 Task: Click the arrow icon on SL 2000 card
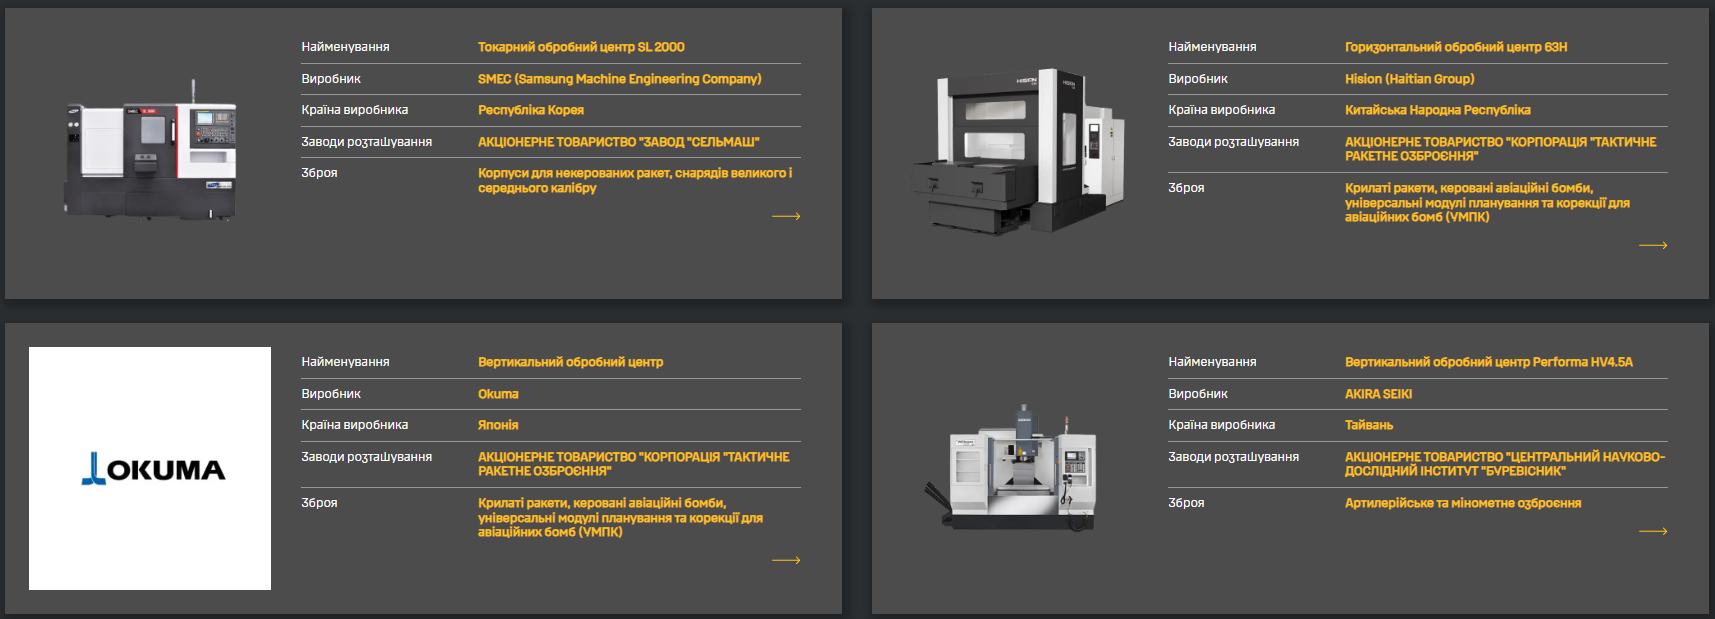[x=786, y=216]
